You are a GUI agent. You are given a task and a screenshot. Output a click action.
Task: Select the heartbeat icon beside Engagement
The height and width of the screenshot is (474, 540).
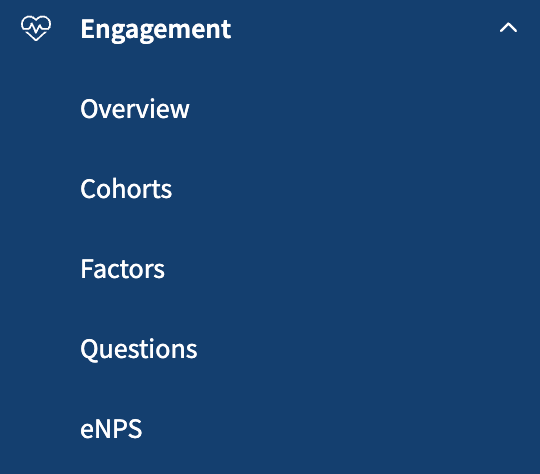tap(36, 28)
